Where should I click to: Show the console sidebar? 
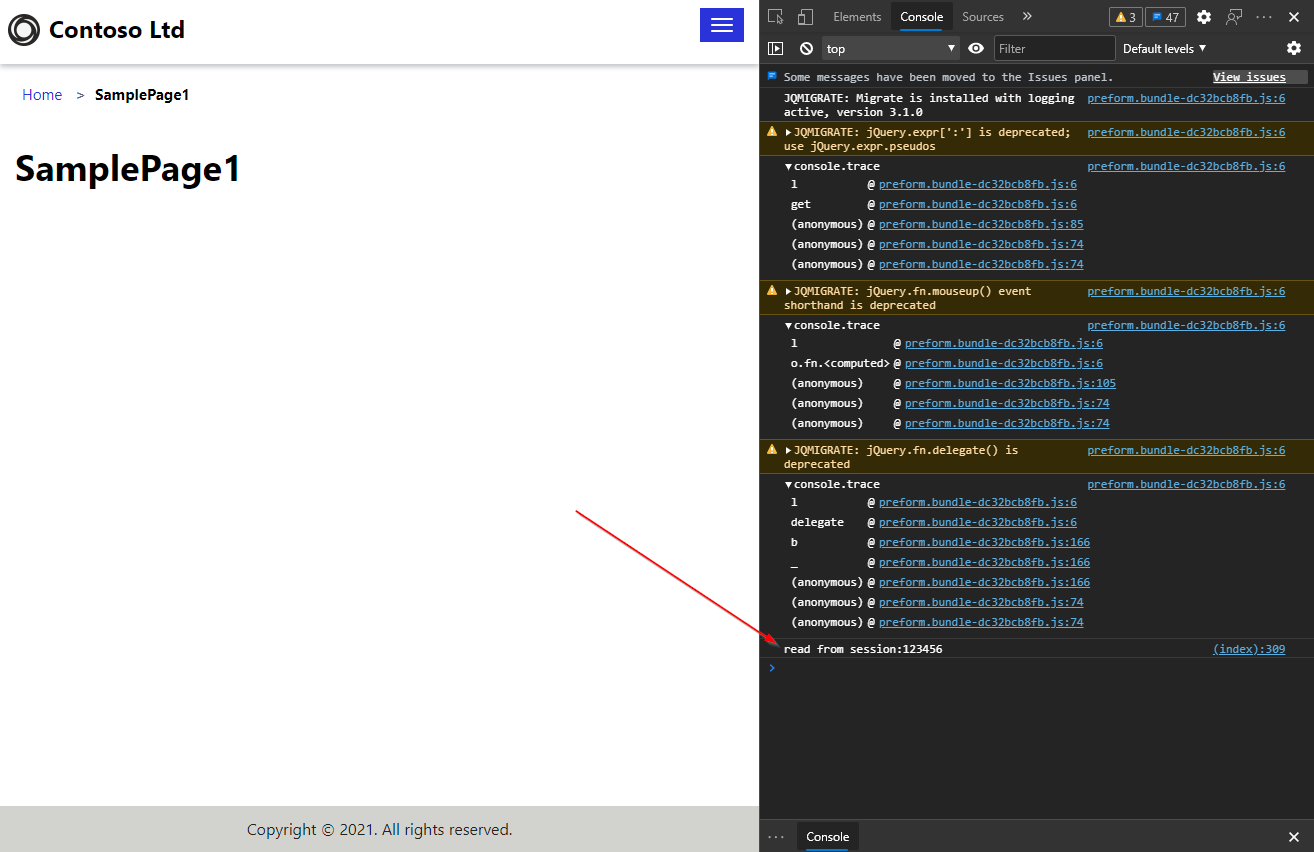click(x=775, y=48)
